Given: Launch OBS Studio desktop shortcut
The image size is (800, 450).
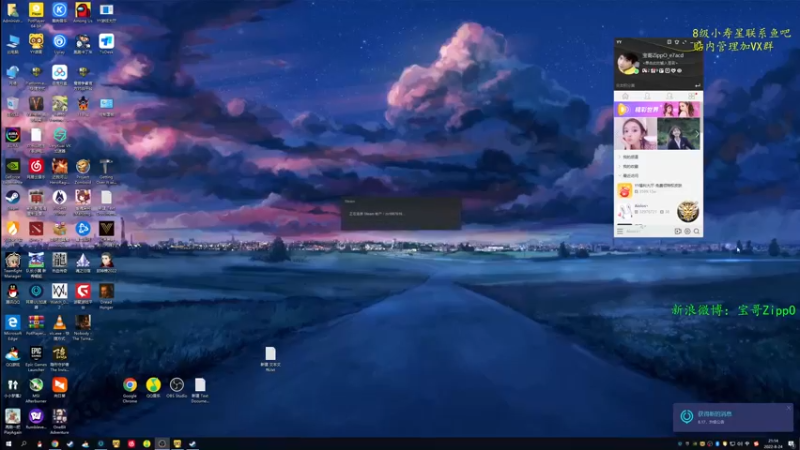Looking at the screenshot, I should tap(177, 387).
